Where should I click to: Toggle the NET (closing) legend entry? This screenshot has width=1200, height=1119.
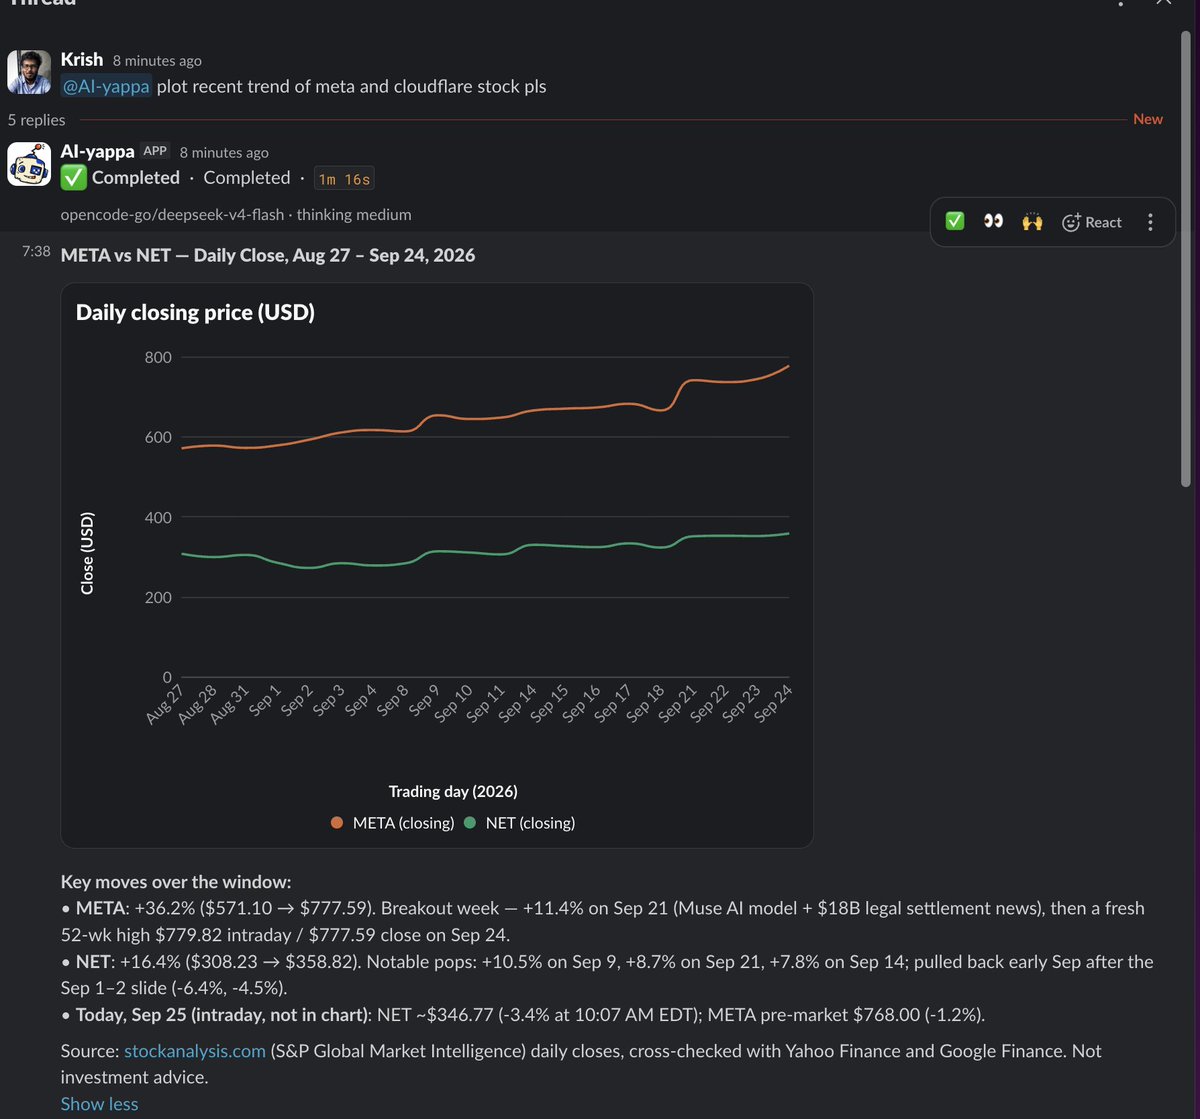point(520,823)
